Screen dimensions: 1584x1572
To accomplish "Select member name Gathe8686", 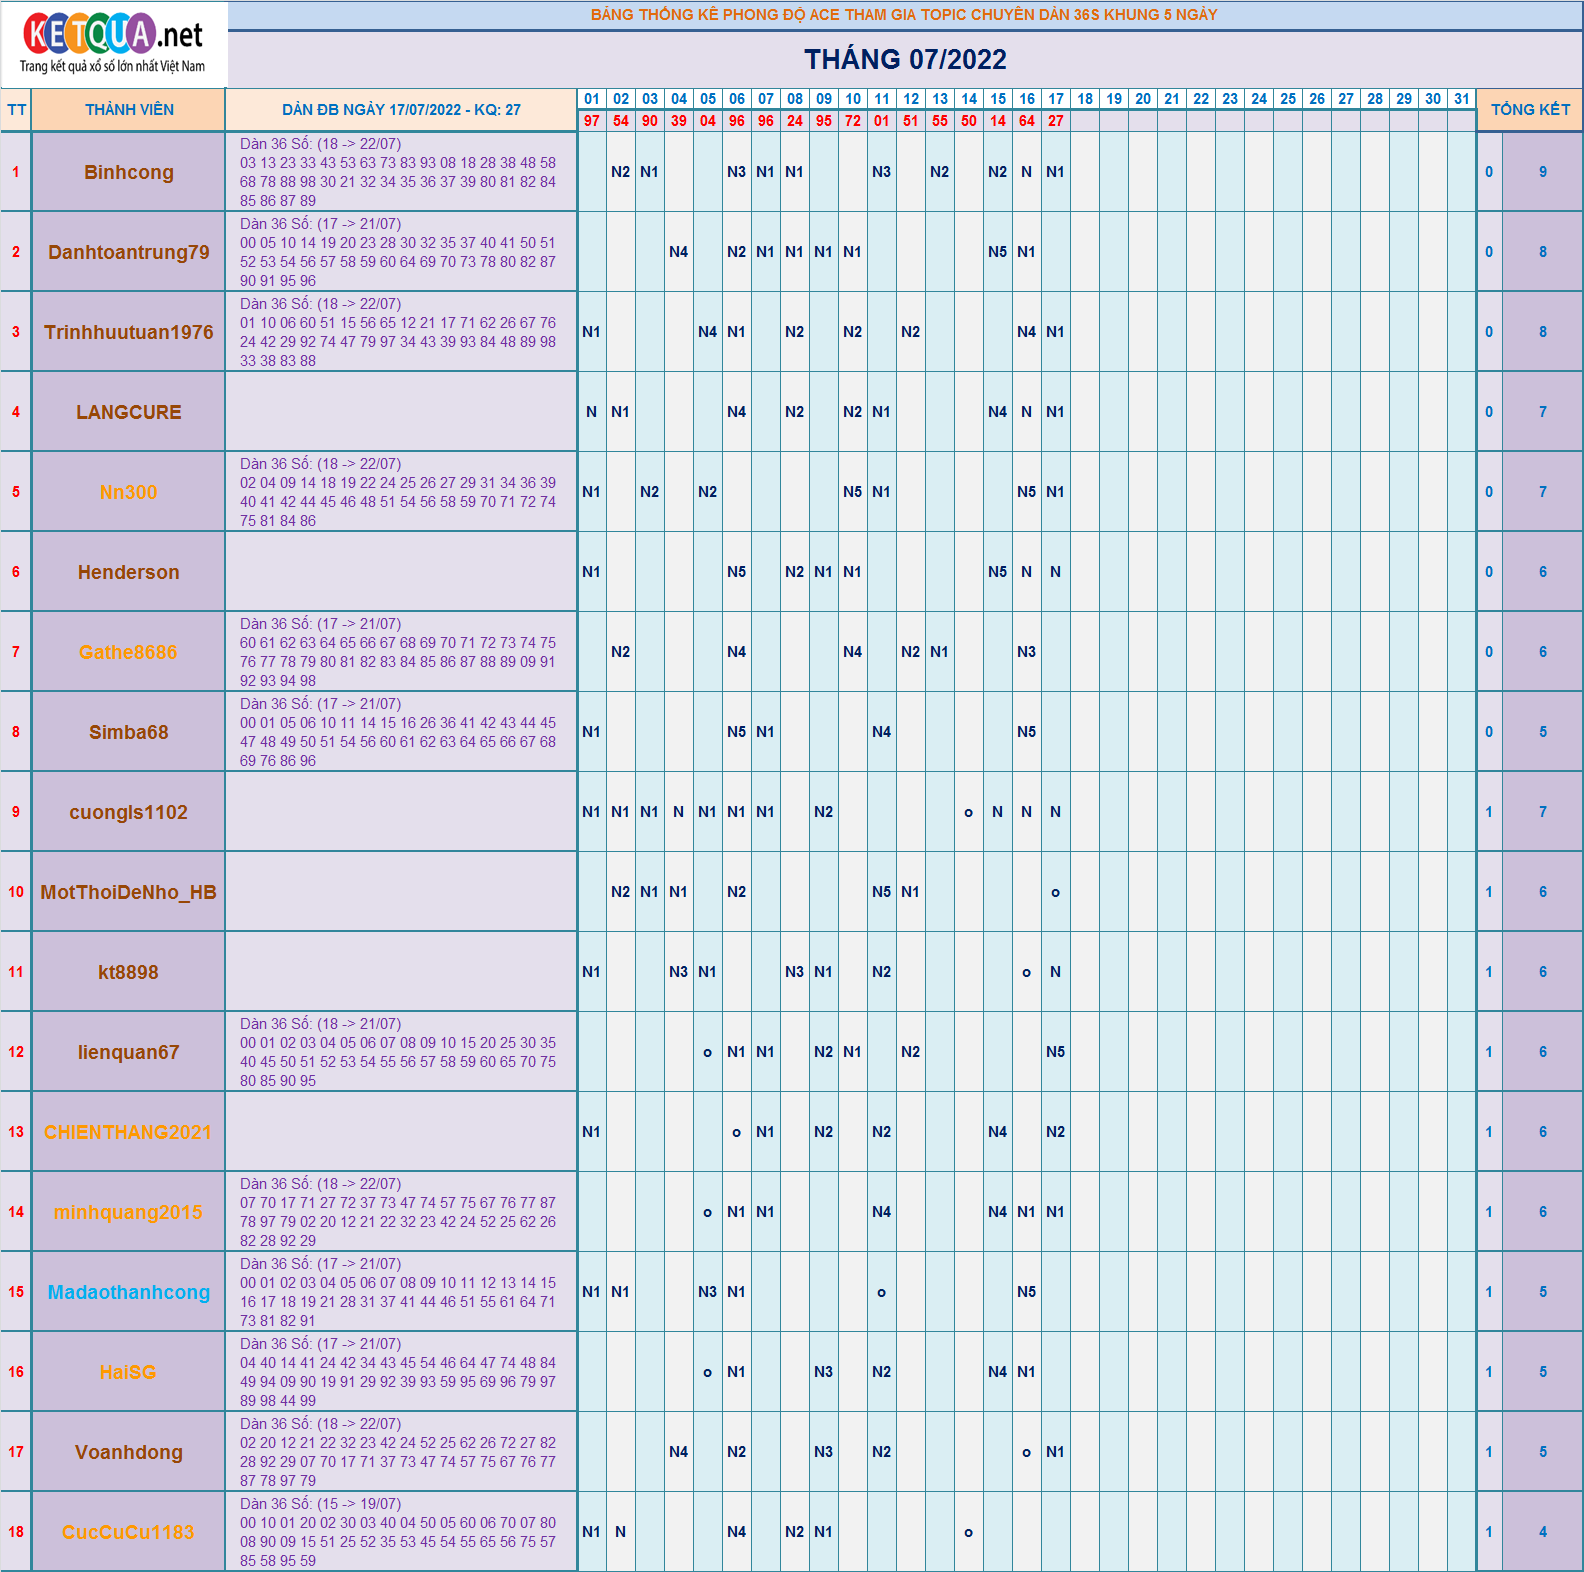I will (129, 652).
